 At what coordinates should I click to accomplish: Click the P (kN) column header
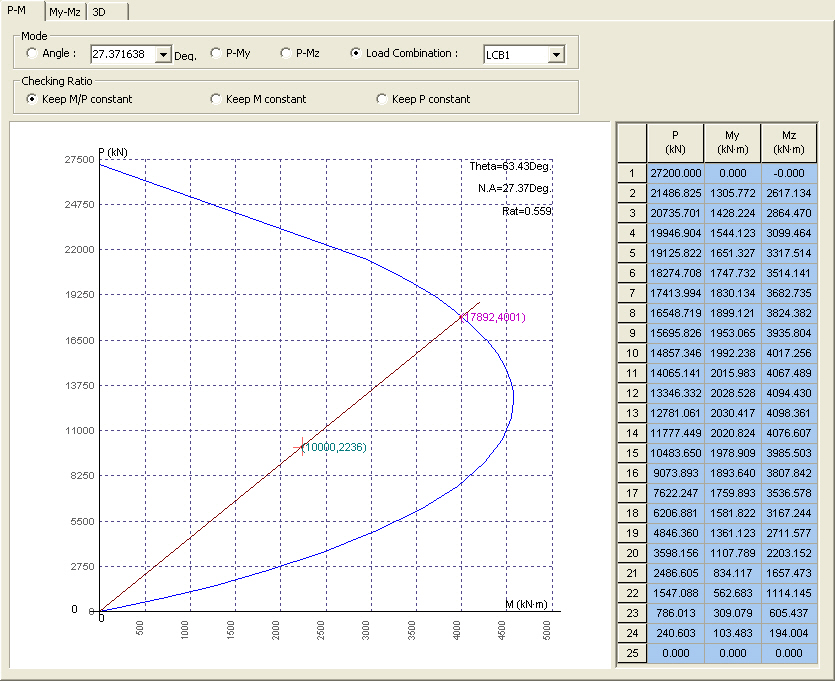pos(675,142)
